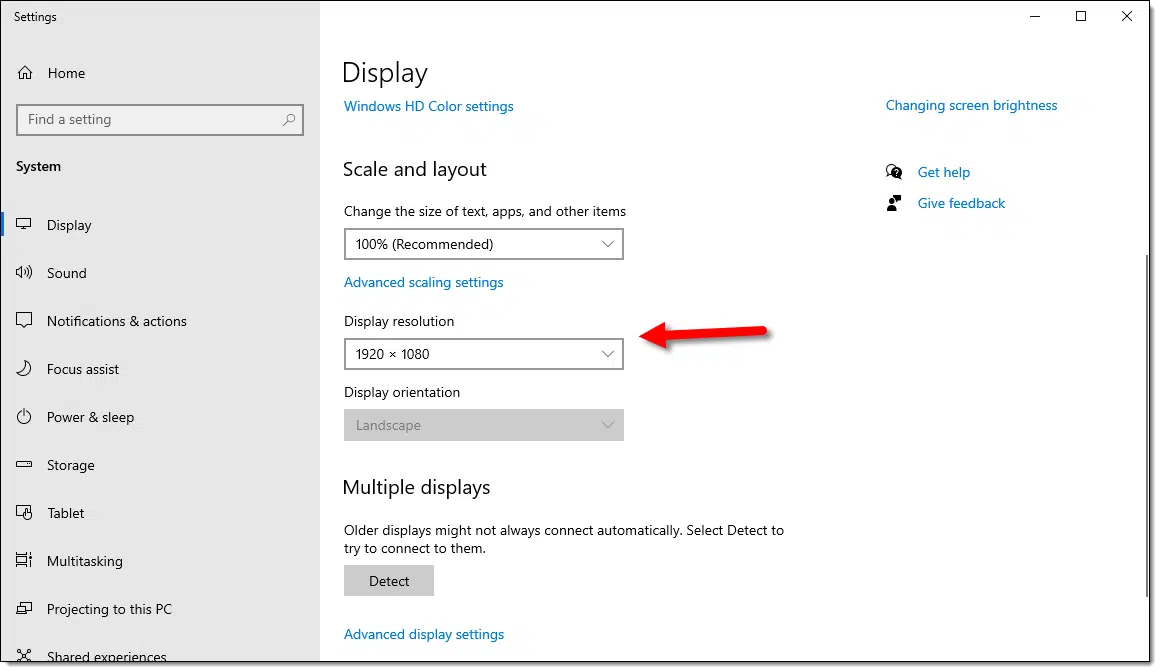Open Projecting to this PC page

(109, 609)
